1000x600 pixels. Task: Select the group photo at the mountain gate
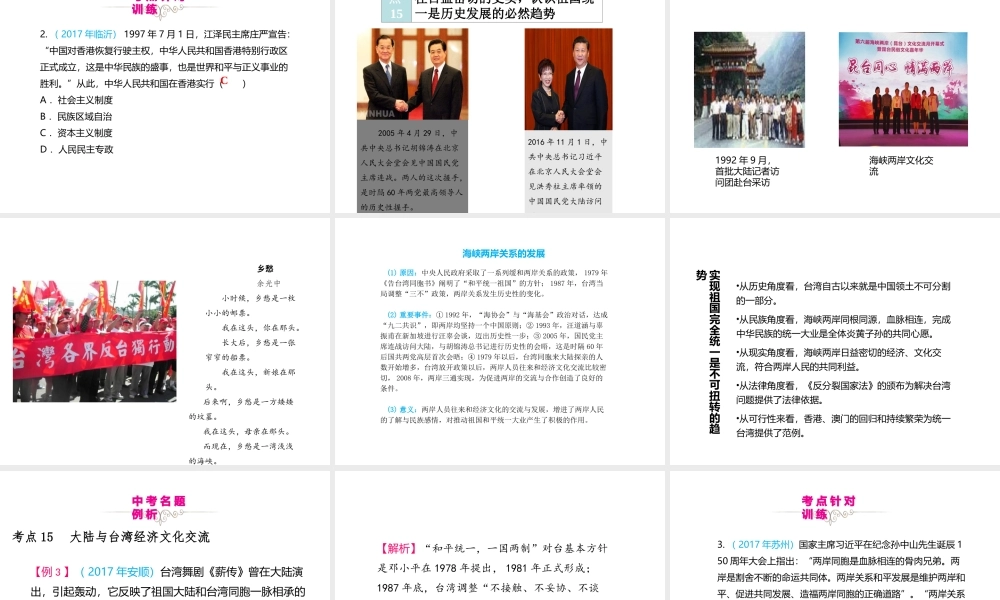(749, 90)
